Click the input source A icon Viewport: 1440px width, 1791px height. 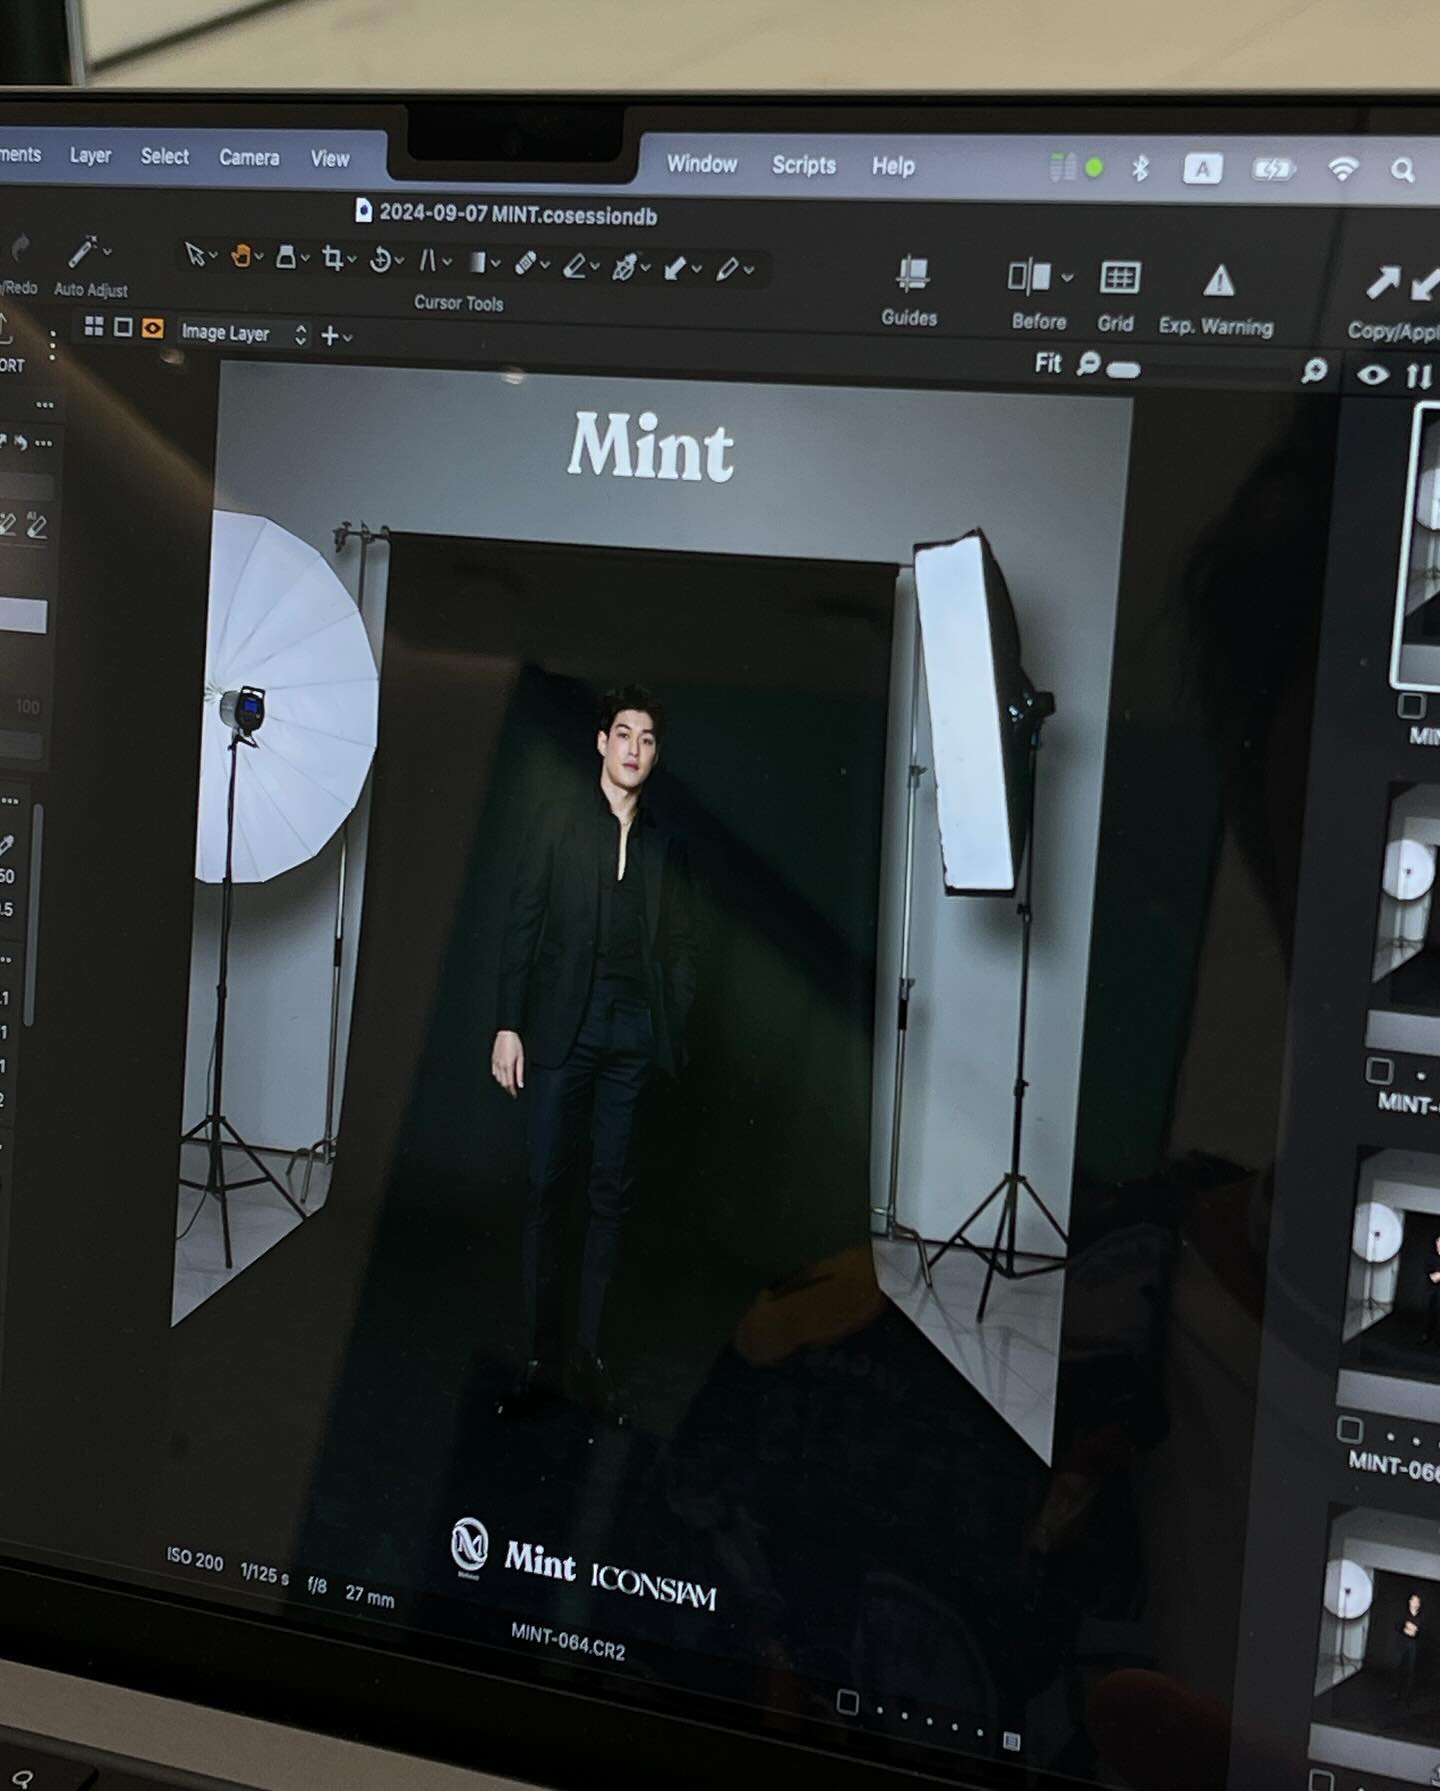(1202, 169)
